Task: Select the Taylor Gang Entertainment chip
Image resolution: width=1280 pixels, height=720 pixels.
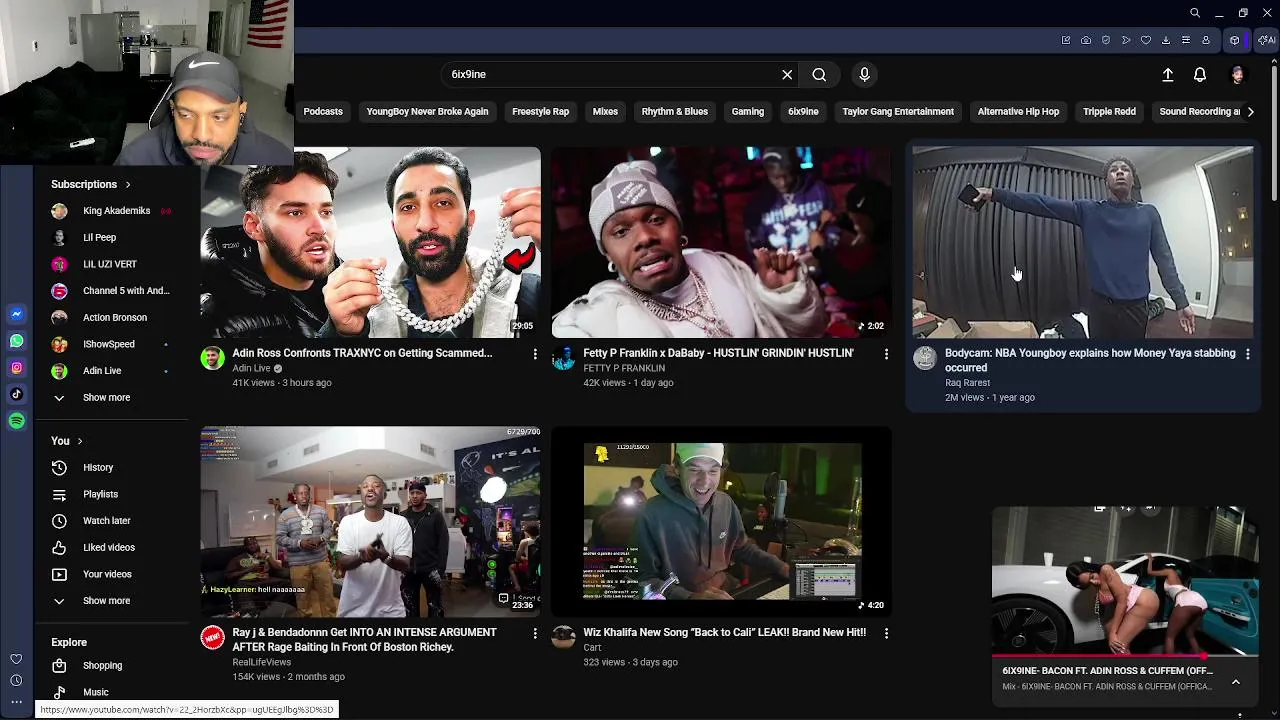Action: pos(898,111)
